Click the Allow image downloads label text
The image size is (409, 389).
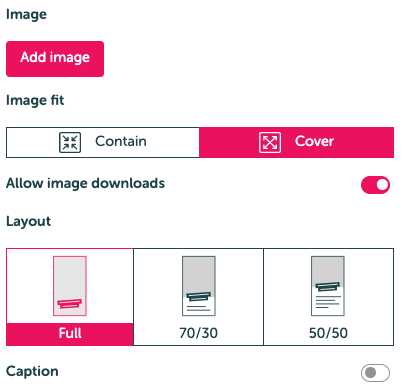pyautogui.click(x=85, y=183)
